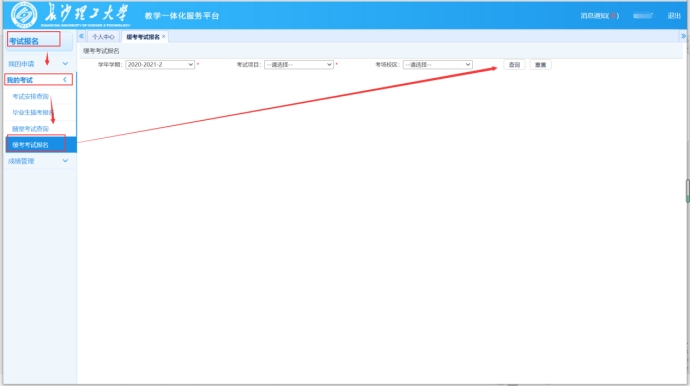Collapse the 我的考试 section chevron
This screenshot has height=386, width=691.
[x=65, y=80]
